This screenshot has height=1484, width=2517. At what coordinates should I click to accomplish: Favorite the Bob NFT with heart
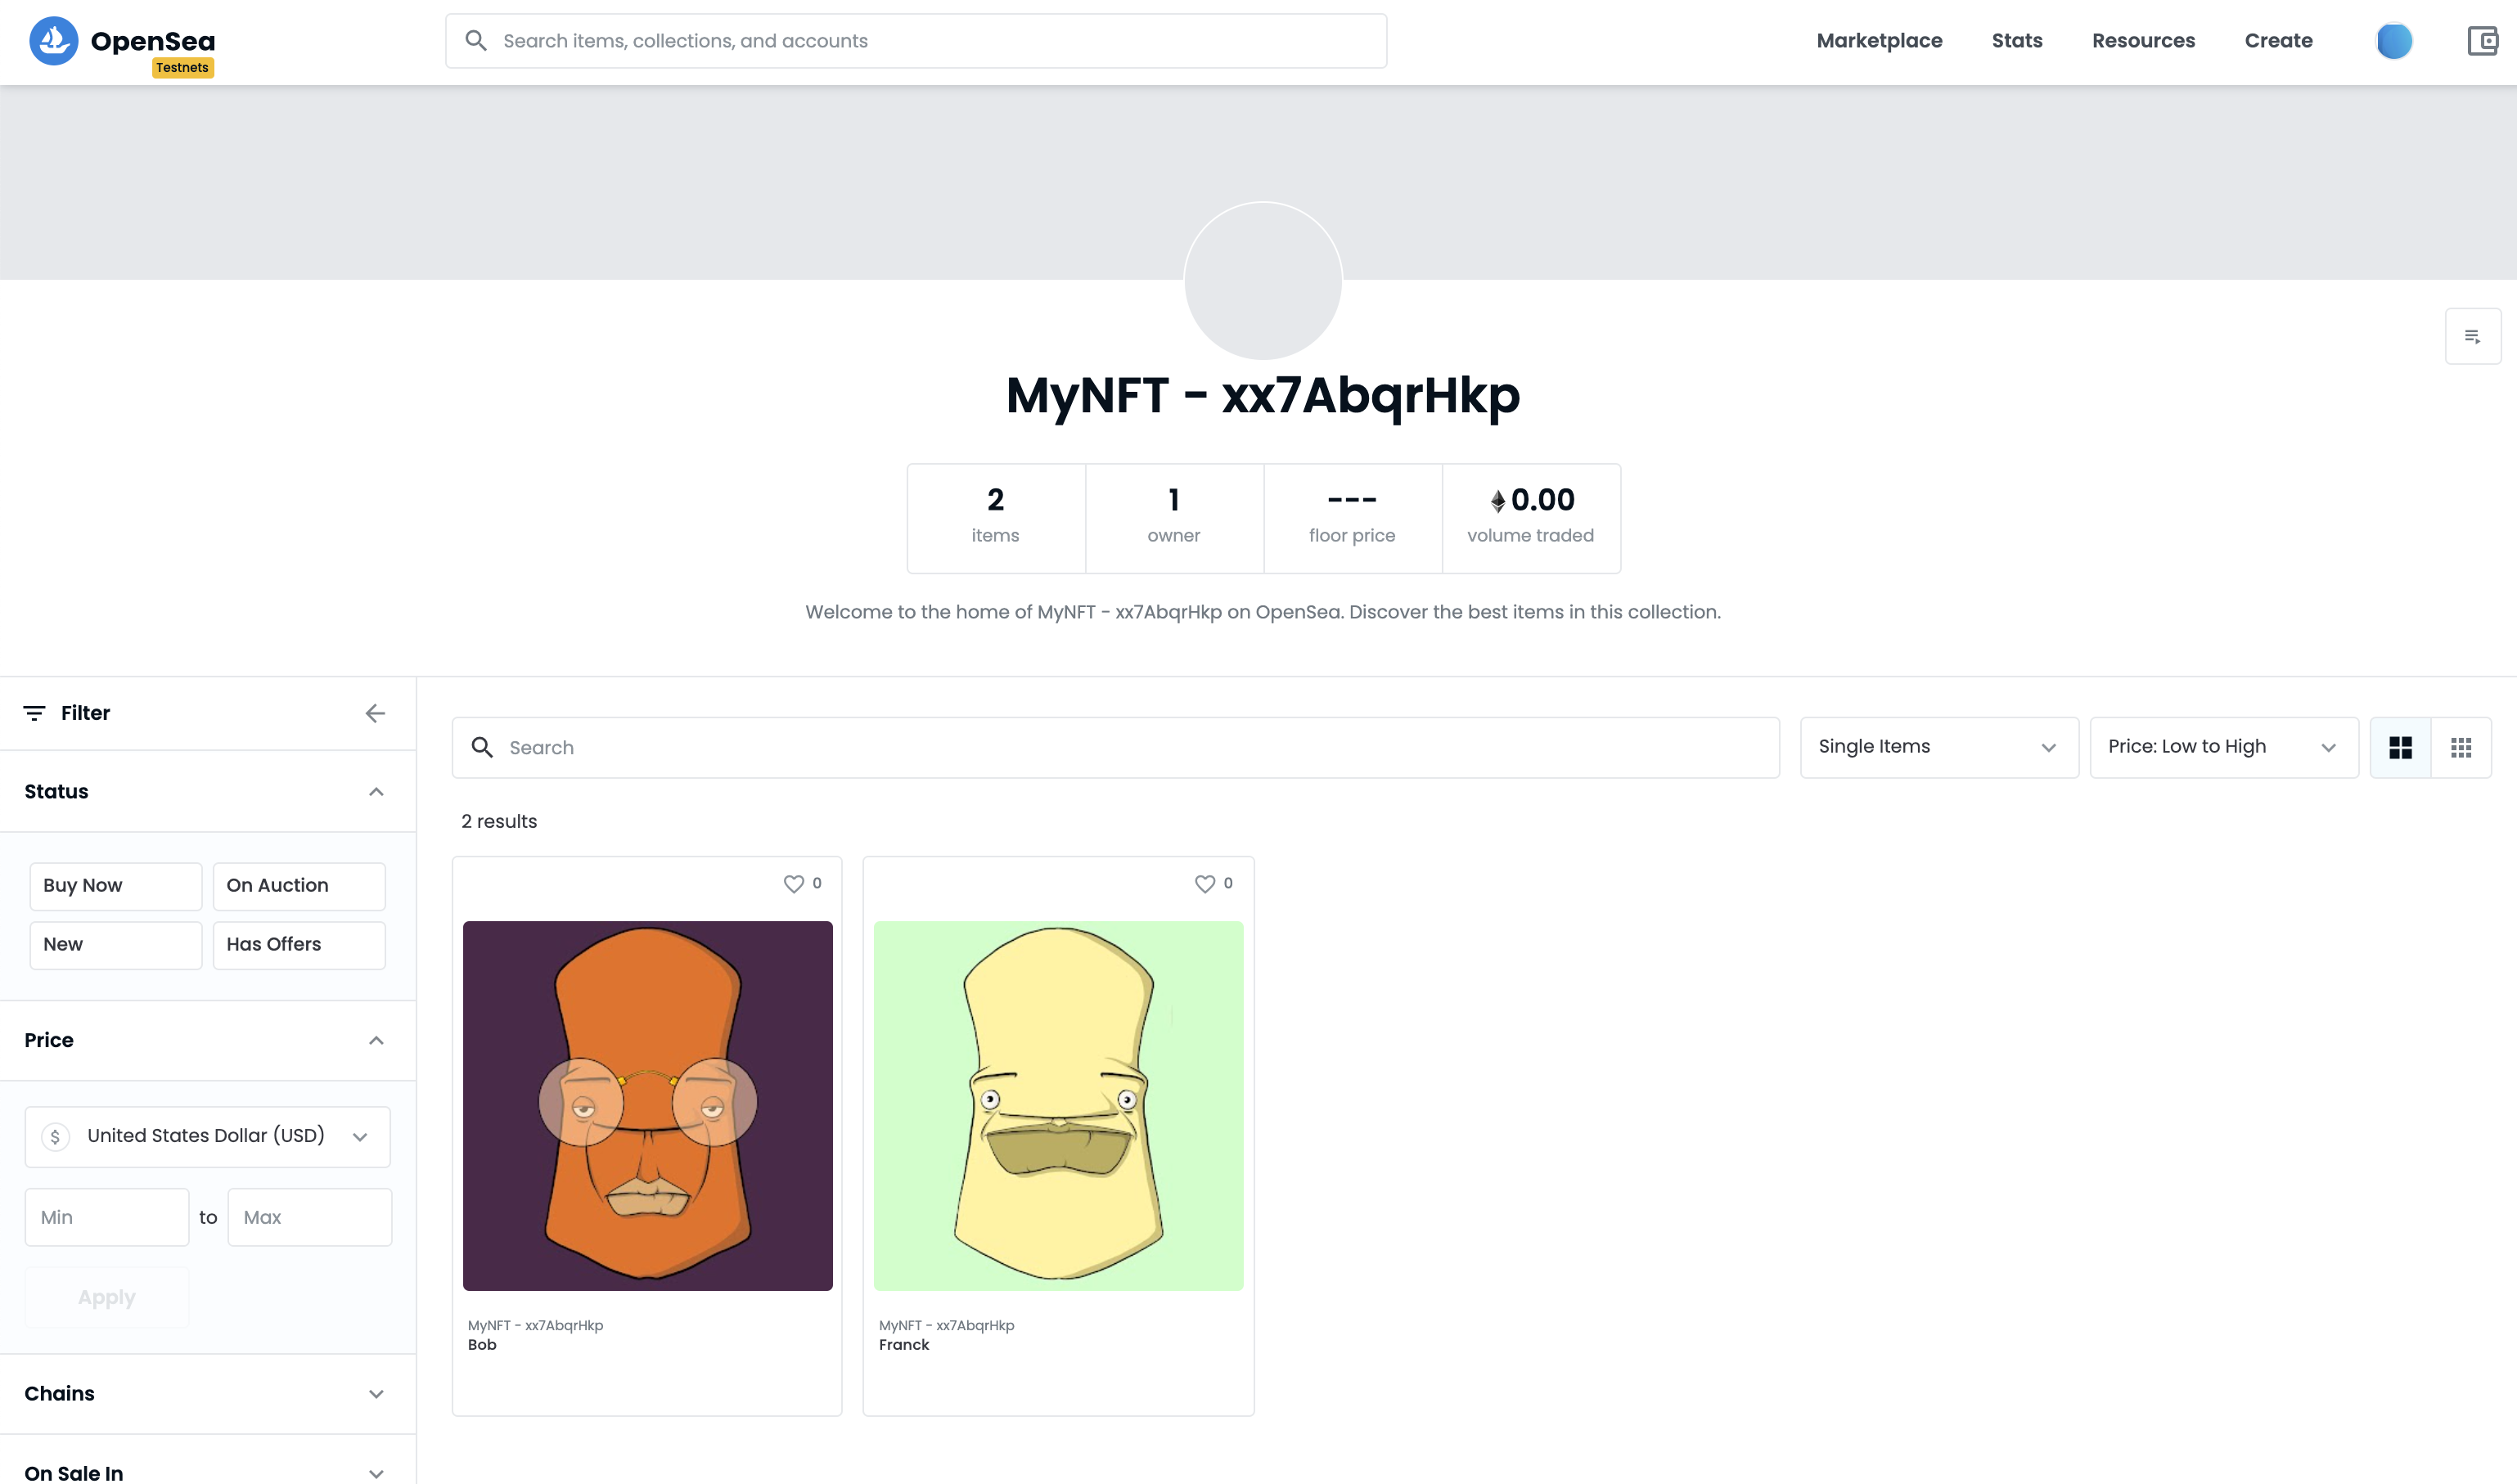pyautogui.click(x=793, y=884)
